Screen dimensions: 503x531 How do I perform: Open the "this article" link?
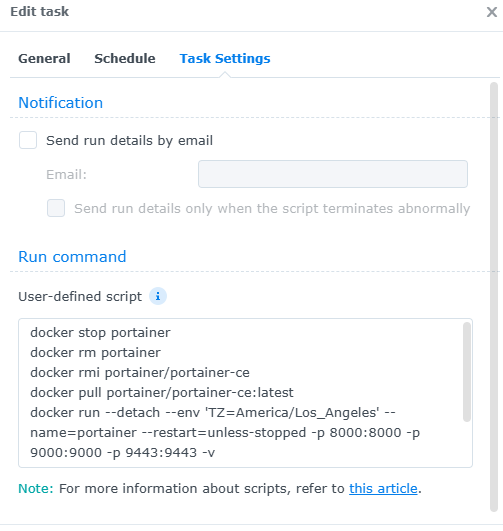(383, 488)
